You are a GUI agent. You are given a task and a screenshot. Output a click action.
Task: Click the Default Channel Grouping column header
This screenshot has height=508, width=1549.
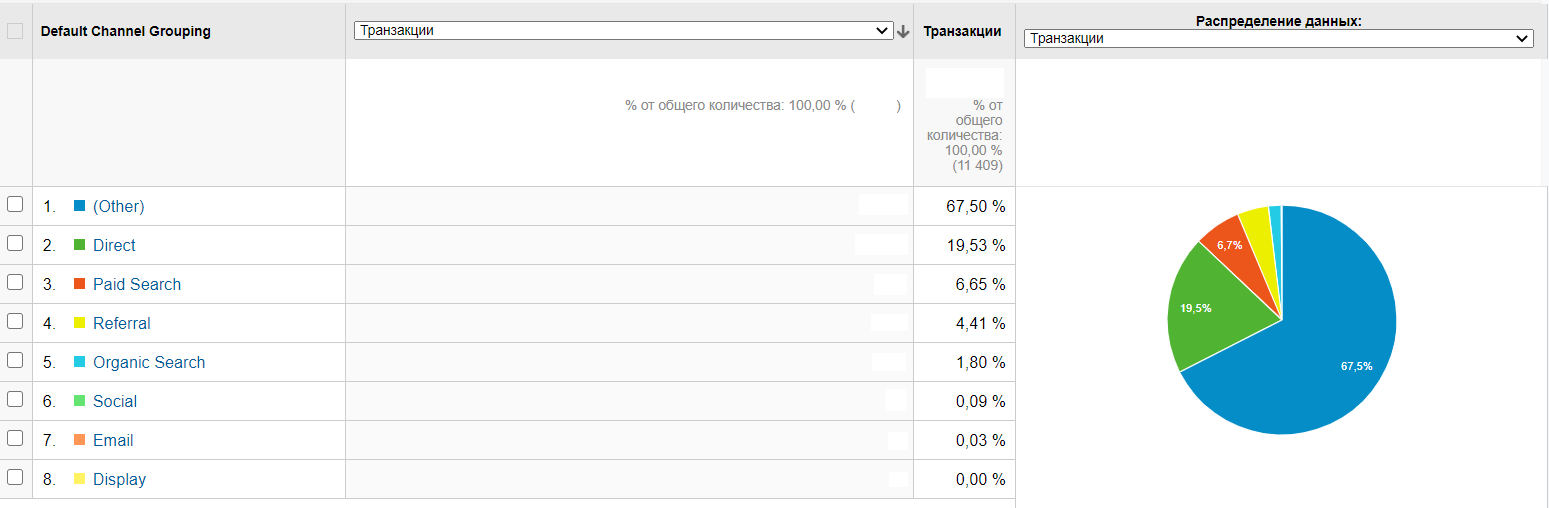(126, 31)
